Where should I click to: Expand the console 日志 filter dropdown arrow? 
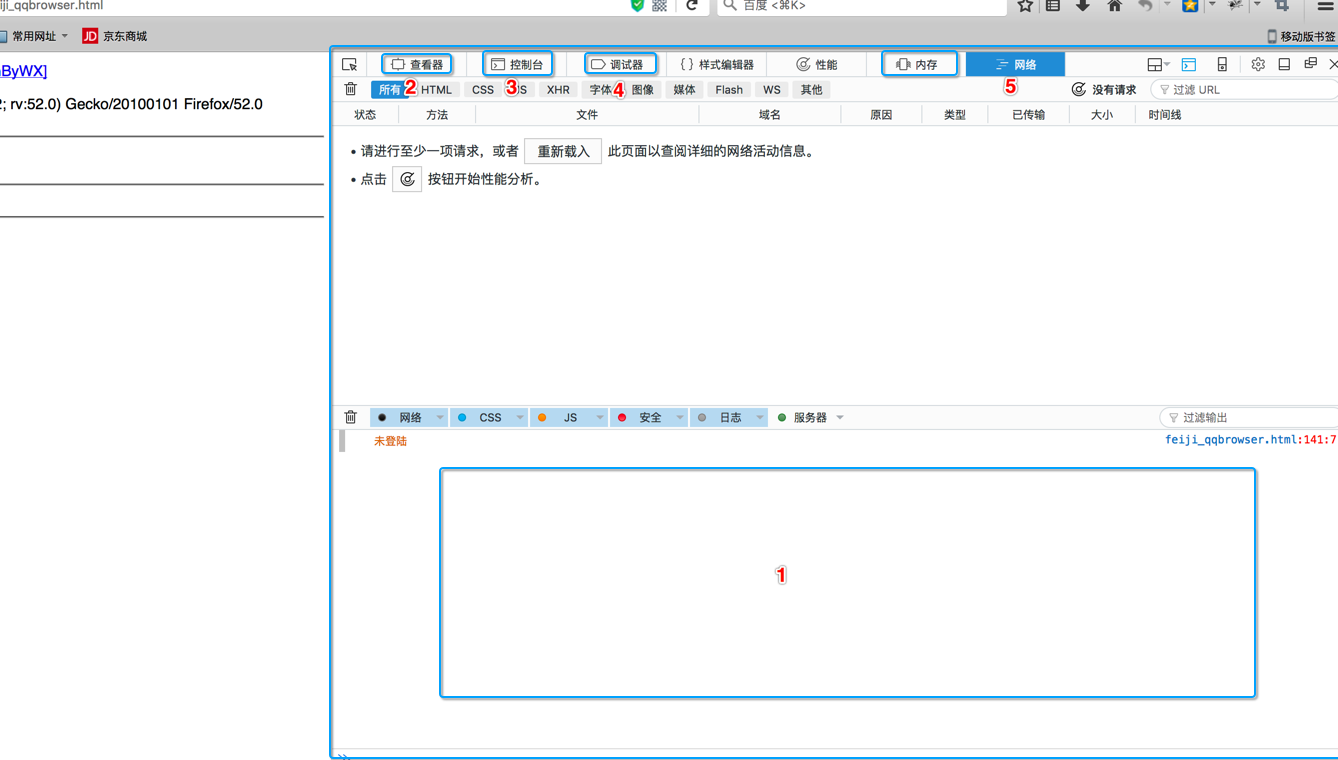(x=760, y=418)
